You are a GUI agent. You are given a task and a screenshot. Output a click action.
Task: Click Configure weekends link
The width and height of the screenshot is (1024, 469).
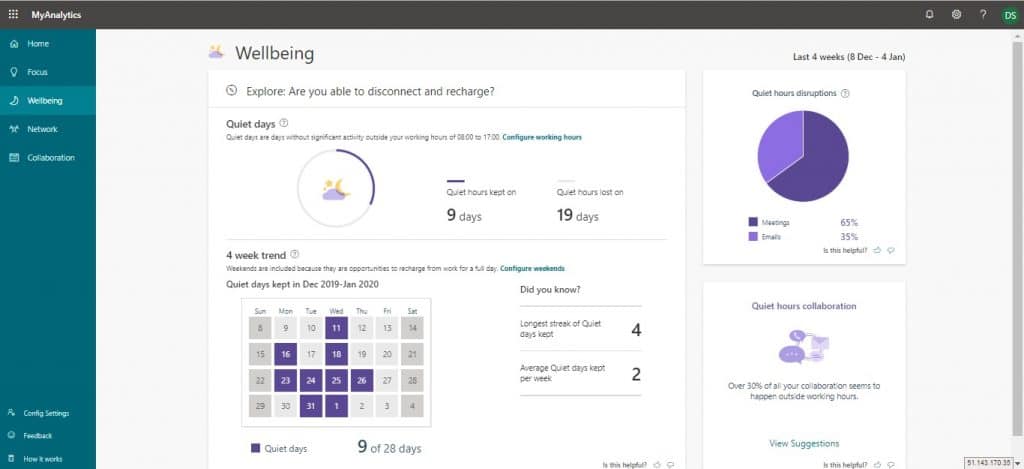click(x=532, y=268)
